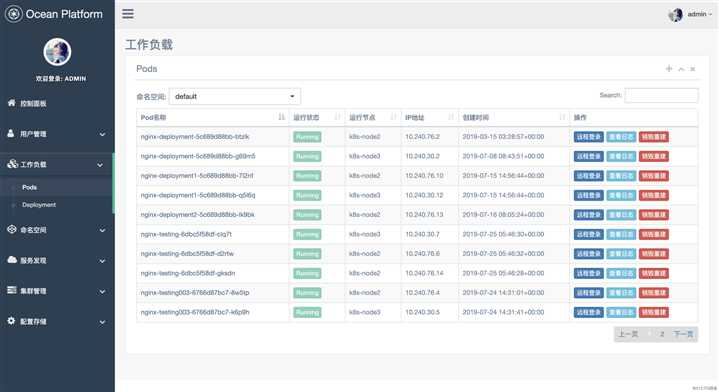Click the 命名空间 namespace icon
Viewport: 719px width, 392px height.
tap(12, 229)
